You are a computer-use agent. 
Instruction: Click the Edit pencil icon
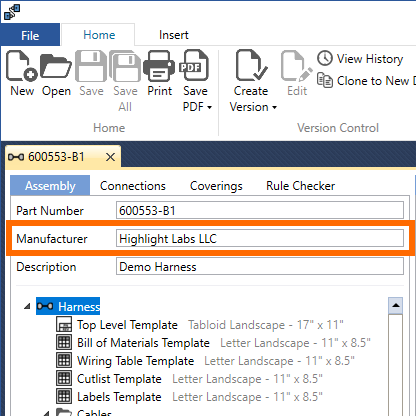(x=297, y=66)
